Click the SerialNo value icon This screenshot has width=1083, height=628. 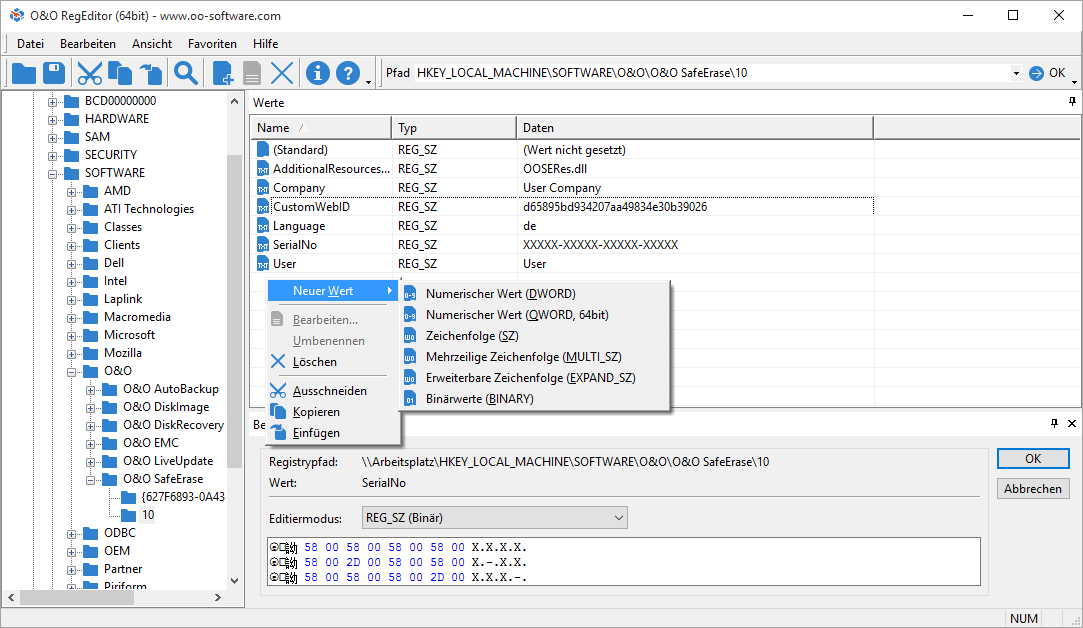tap(262, 245)
